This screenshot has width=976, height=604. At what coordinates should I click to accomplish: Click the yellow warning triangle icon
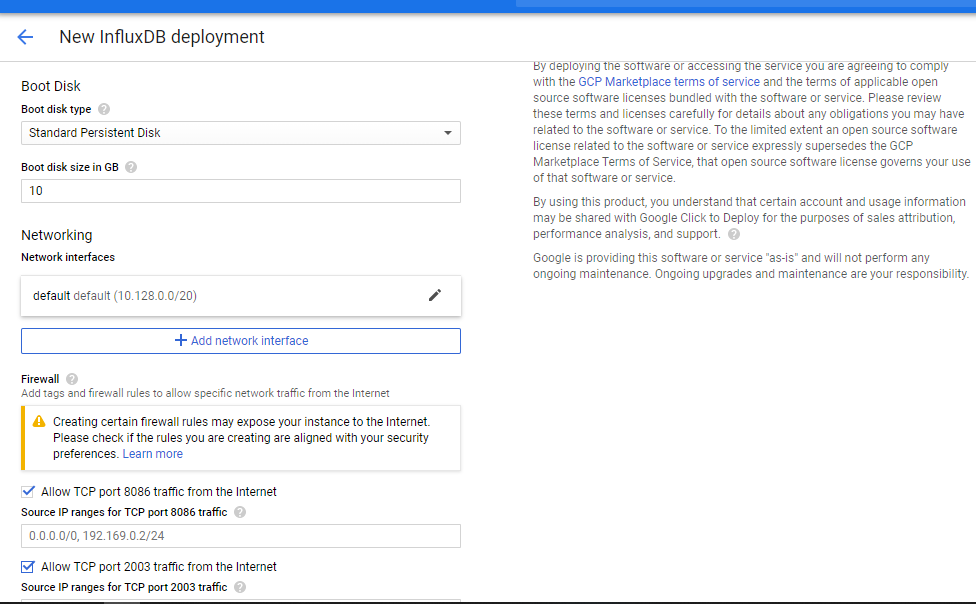39,422
